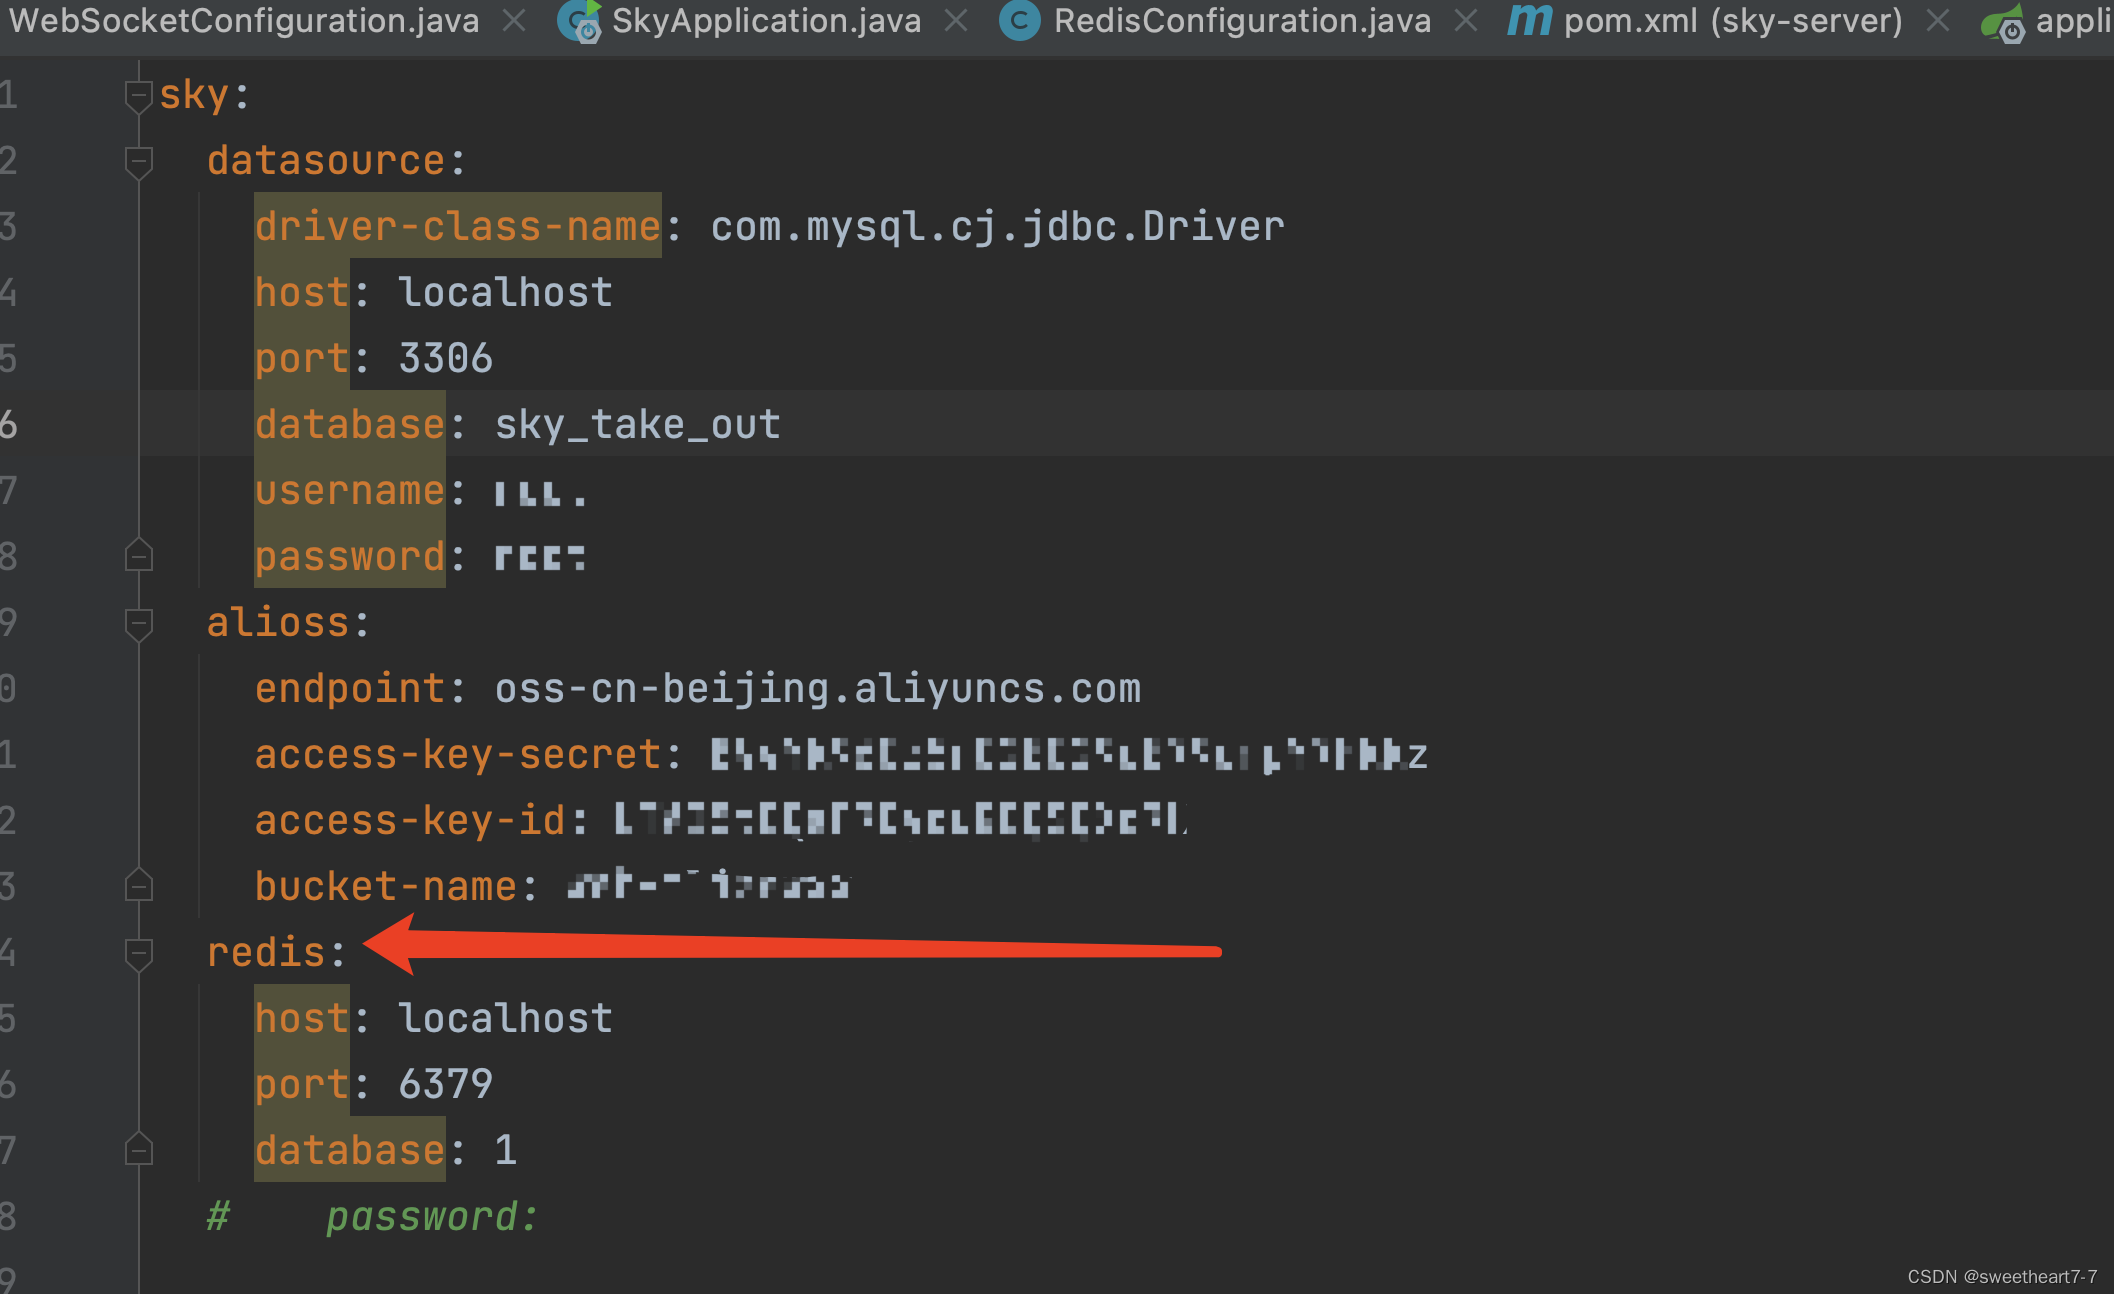Close the WebSocketConfiguration.java tab
The width and height of the screenshot is (2114, 1294).
click(514, 21)
